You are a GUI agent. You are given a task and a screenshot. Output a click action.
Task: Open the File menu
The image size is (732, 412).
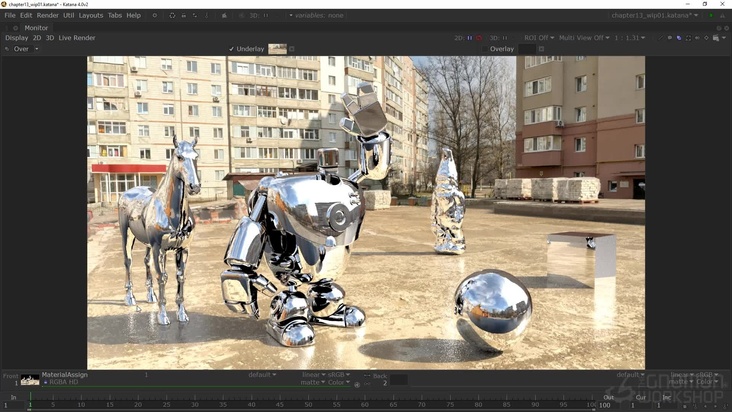[x=10, y=15]
